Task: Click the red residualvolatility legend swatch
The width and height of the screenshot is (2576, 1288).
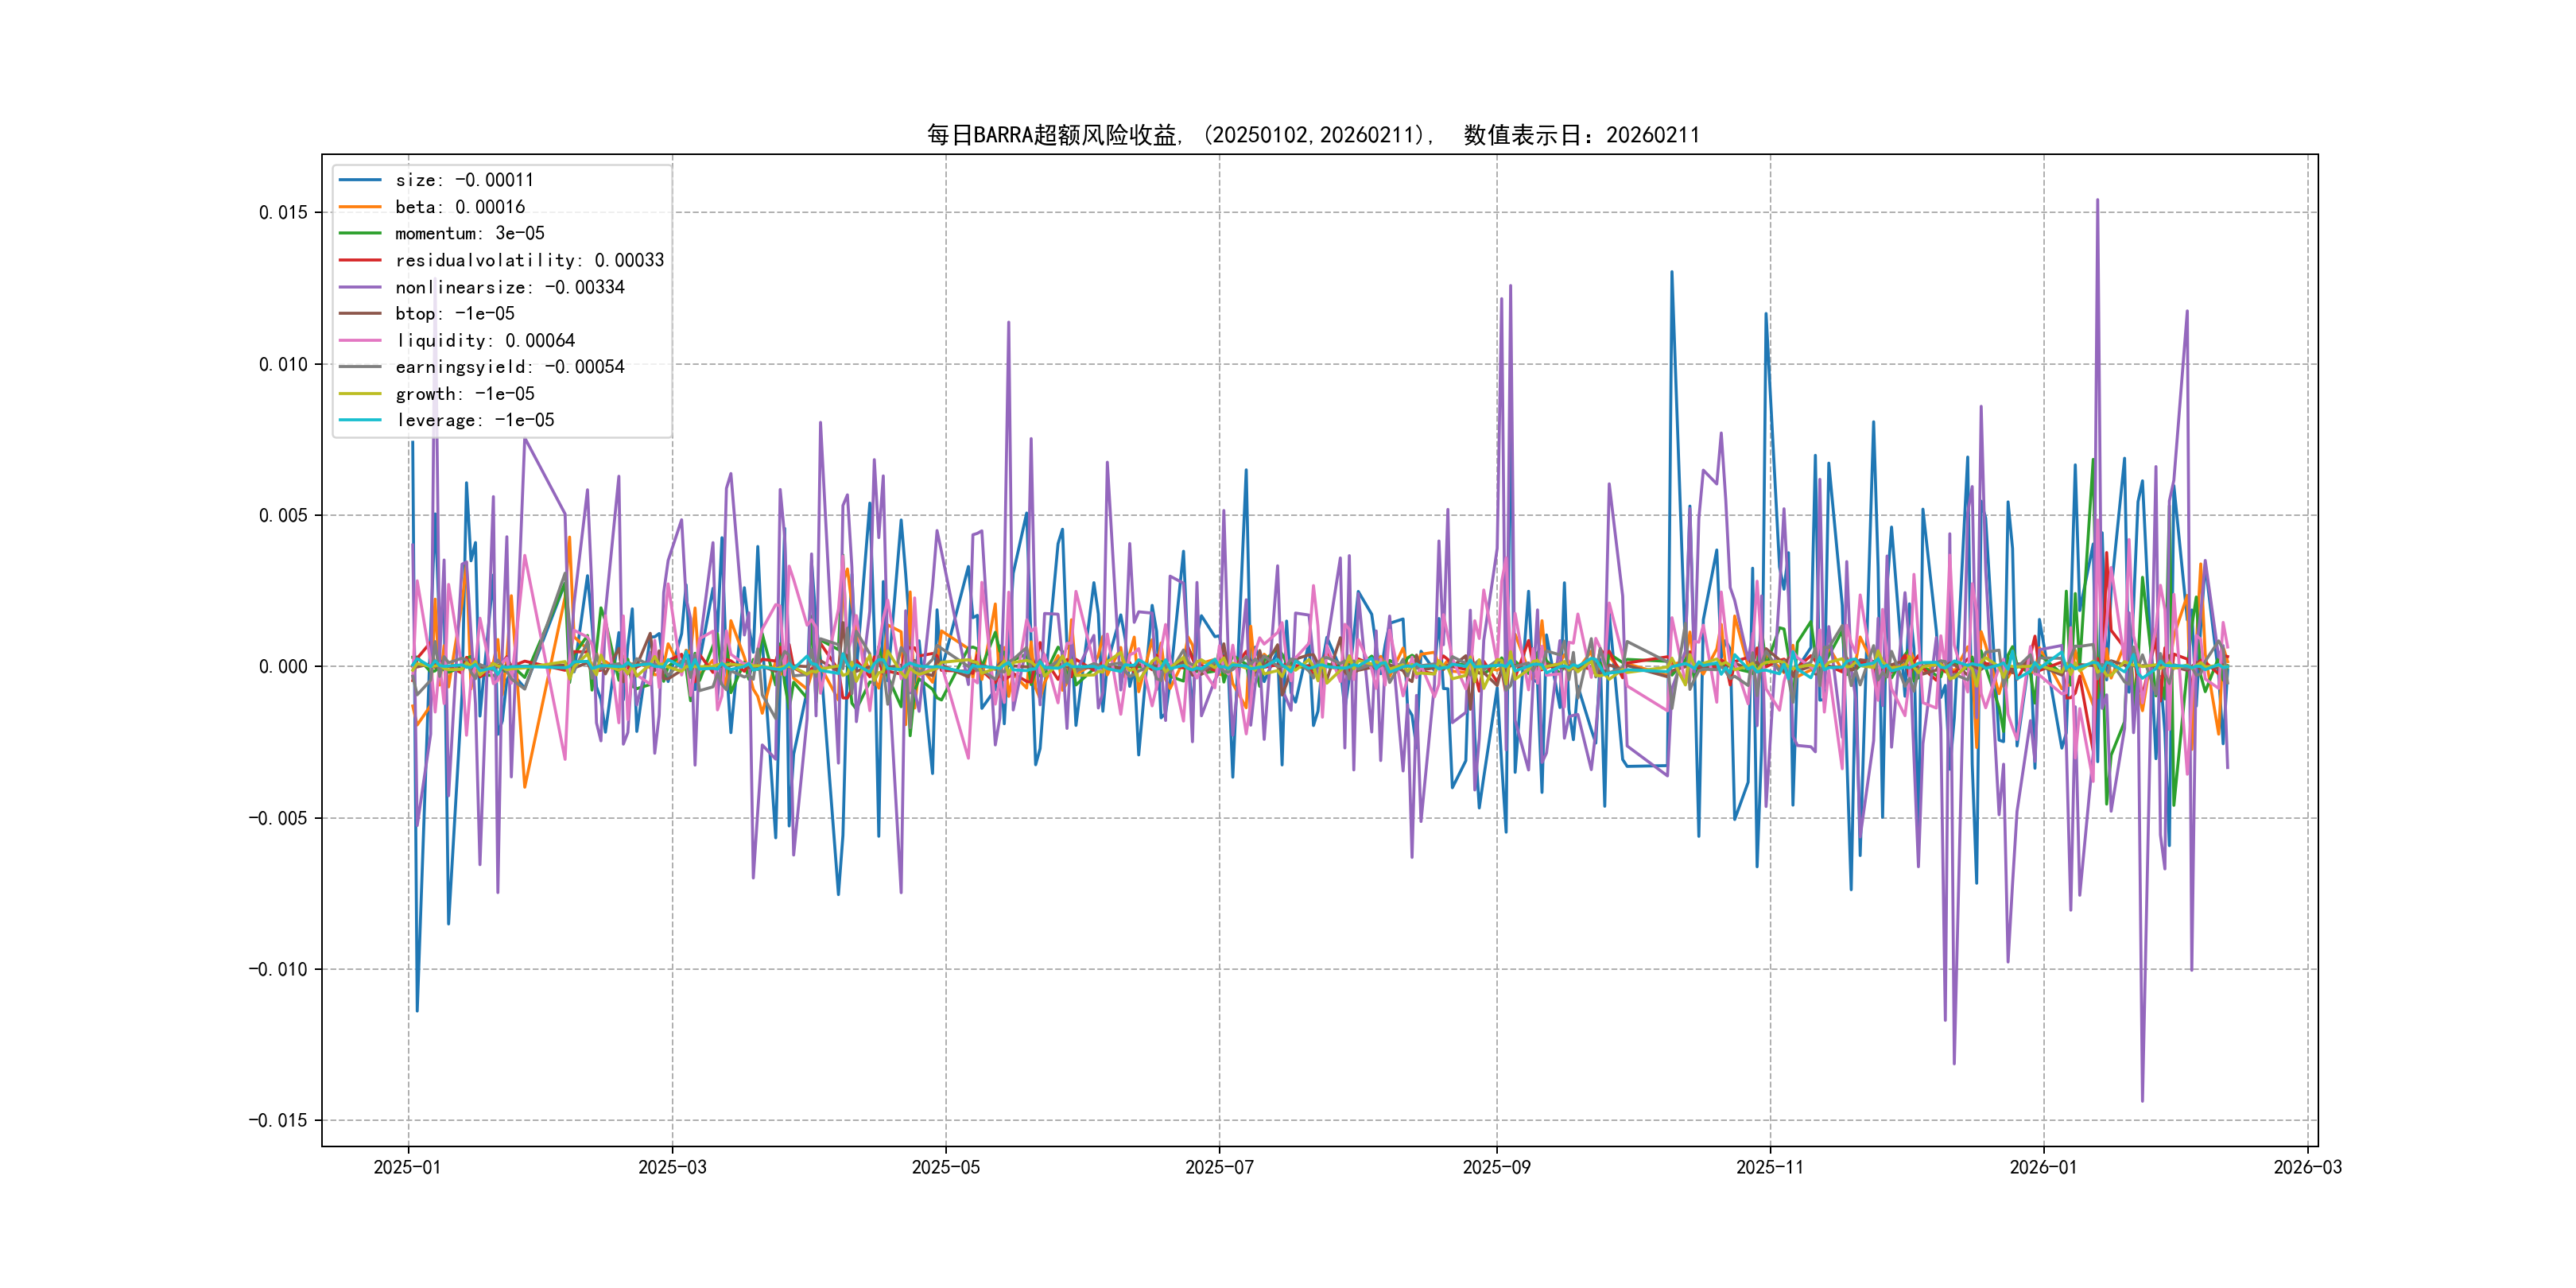Action: coord(360,260)
